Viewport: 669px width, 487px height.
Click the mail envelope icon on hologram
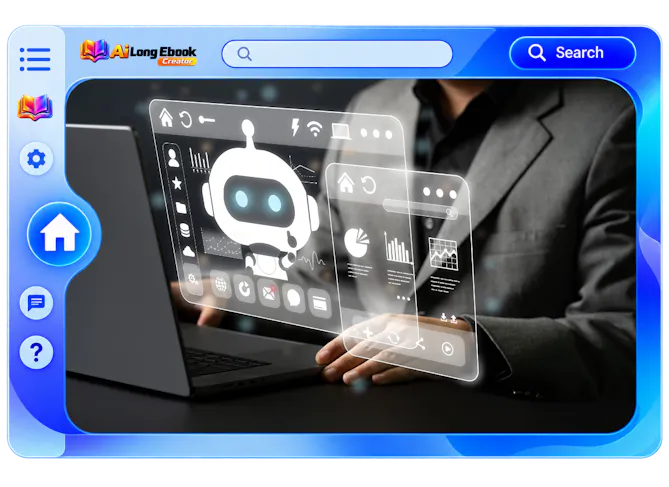tap(269, 292)
